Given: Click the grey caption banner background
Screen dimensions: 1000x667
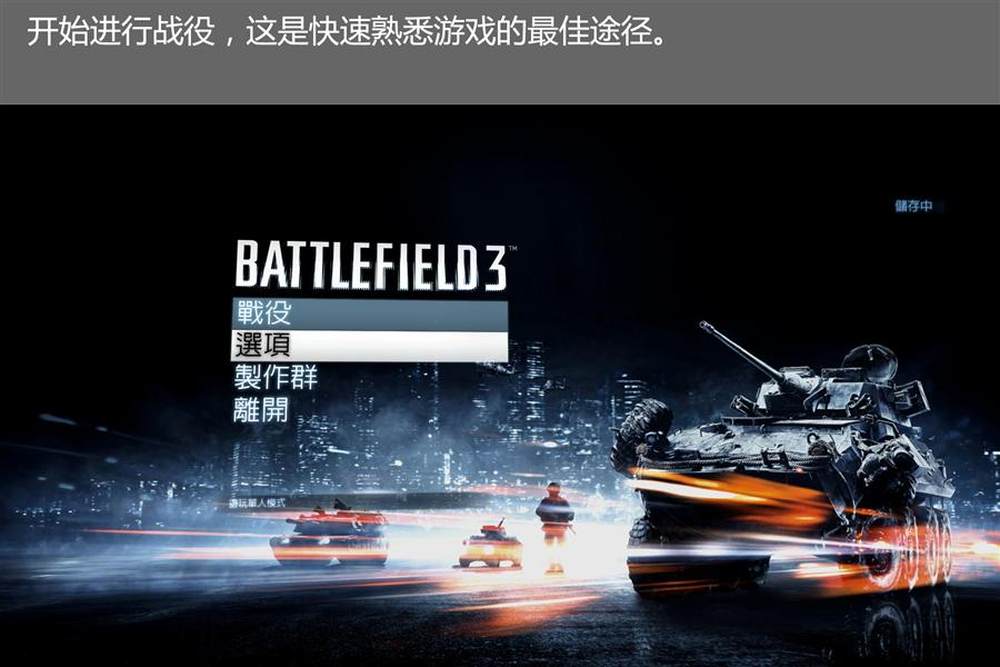Looking at the screenshot, I should (500, 77).
